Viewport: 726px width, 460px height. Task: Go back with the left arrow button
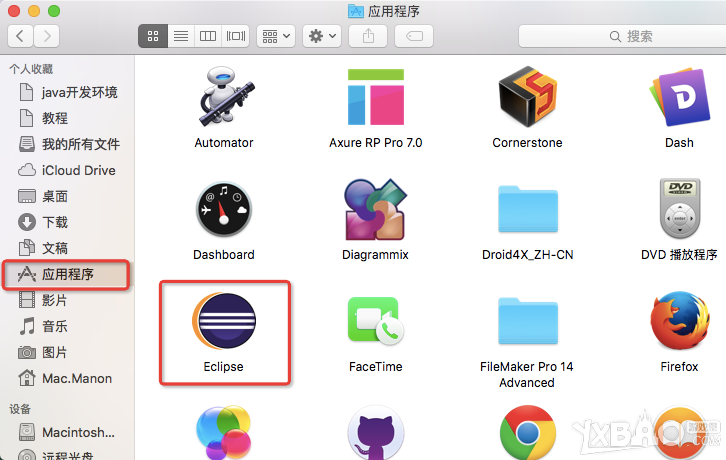tap(20, 36)
